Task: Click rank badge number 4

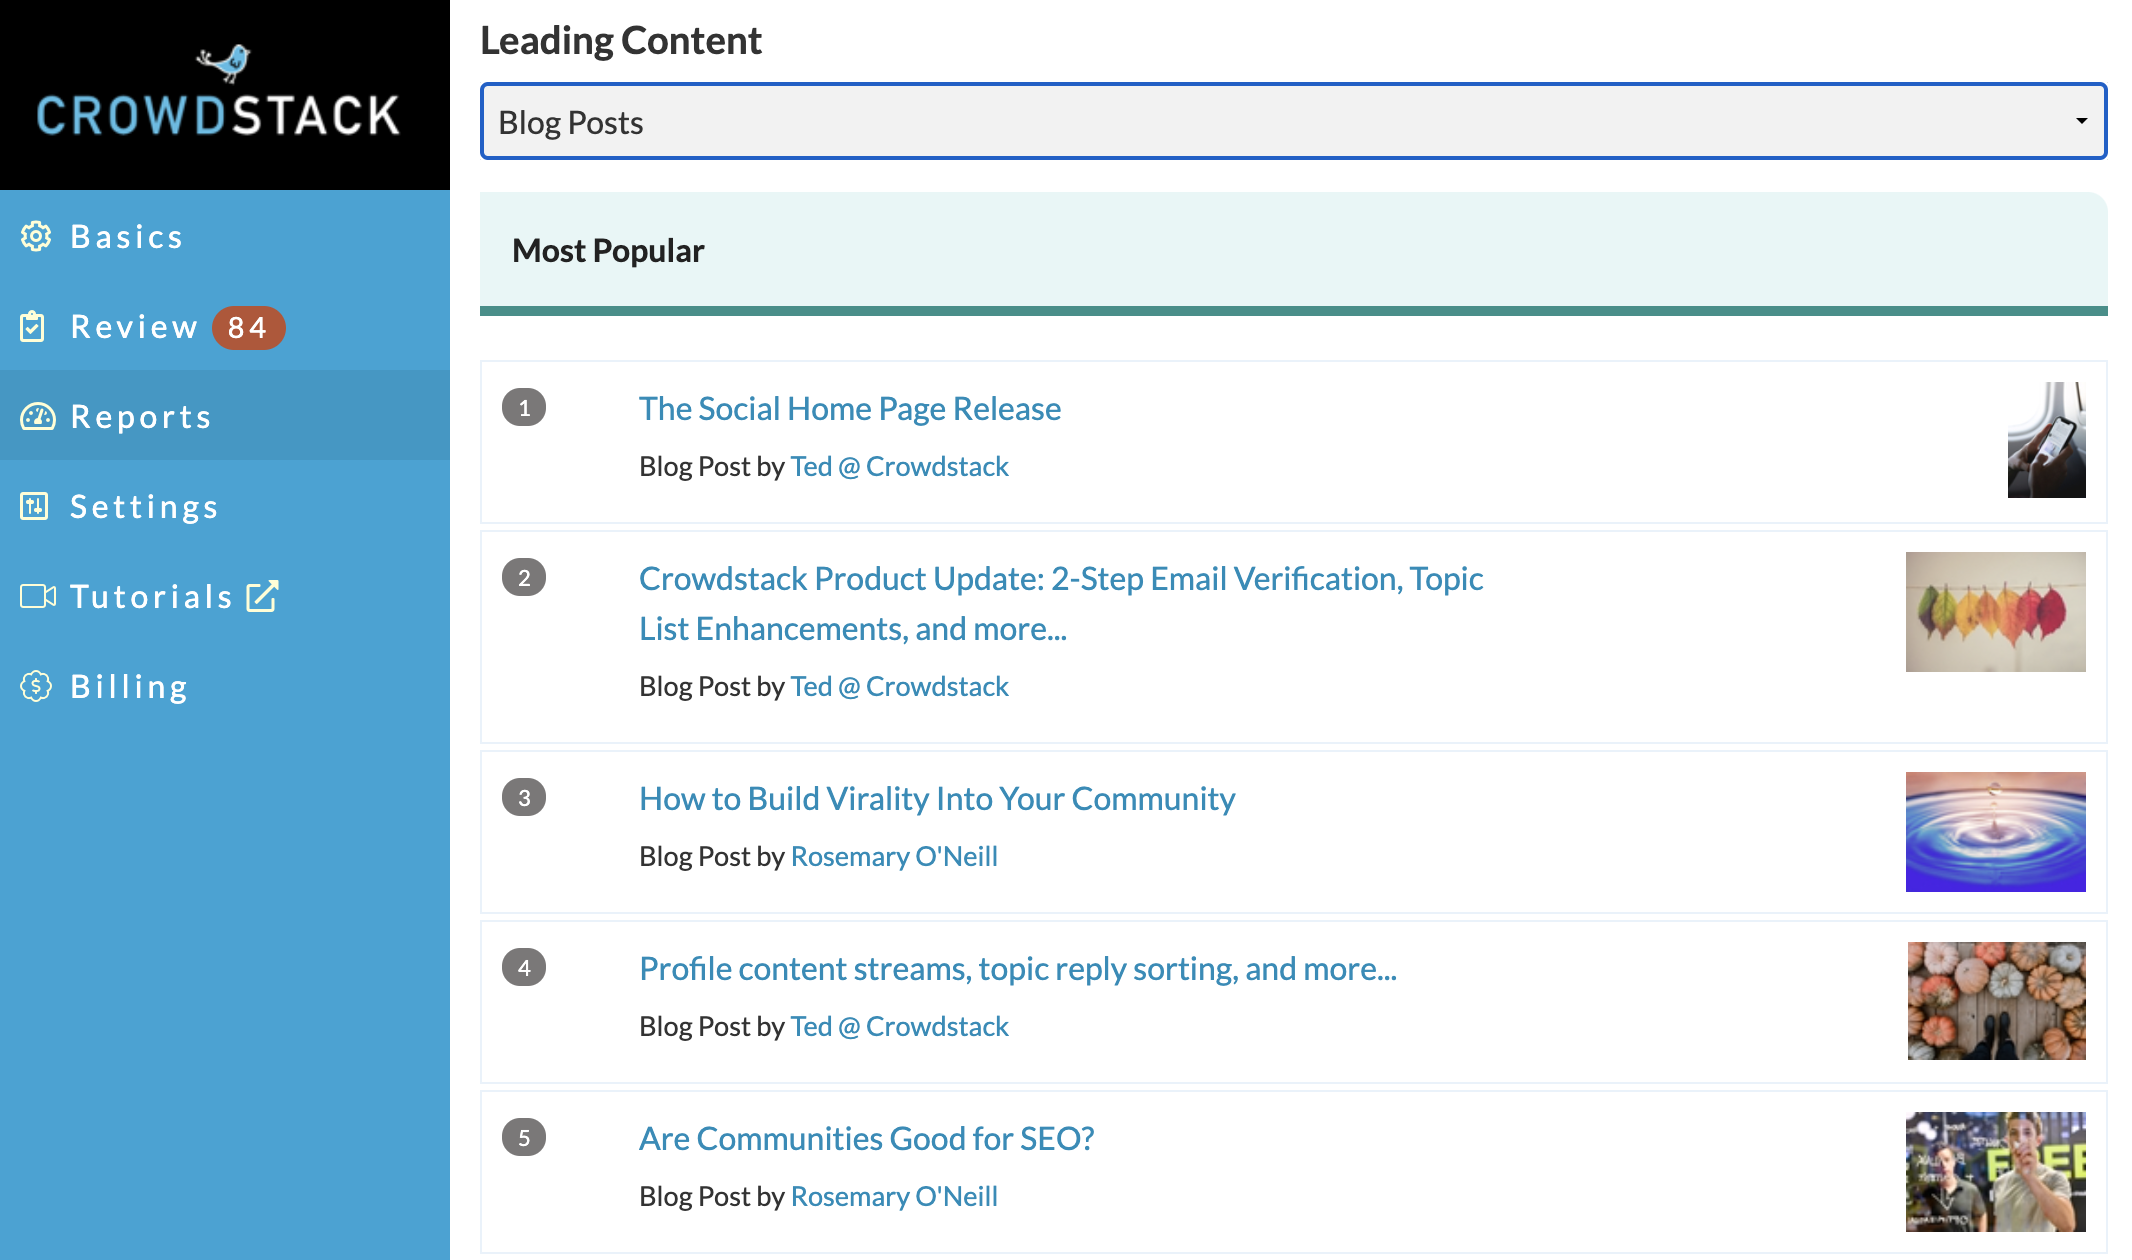Action: [524, 967]
